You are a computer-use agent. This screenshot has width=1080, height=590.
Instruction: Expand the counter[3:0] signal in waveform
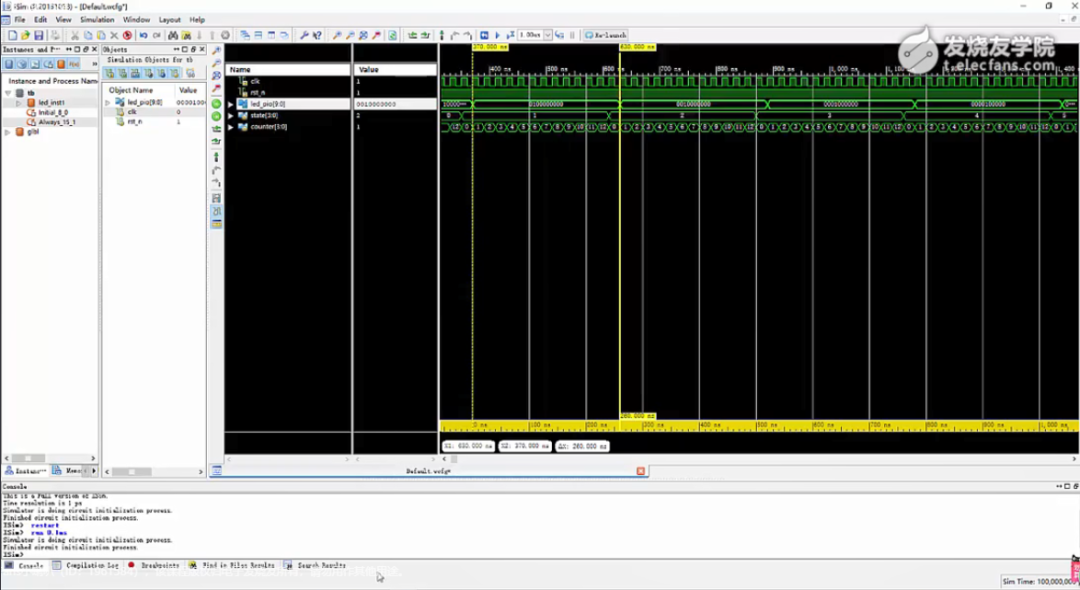231,127
